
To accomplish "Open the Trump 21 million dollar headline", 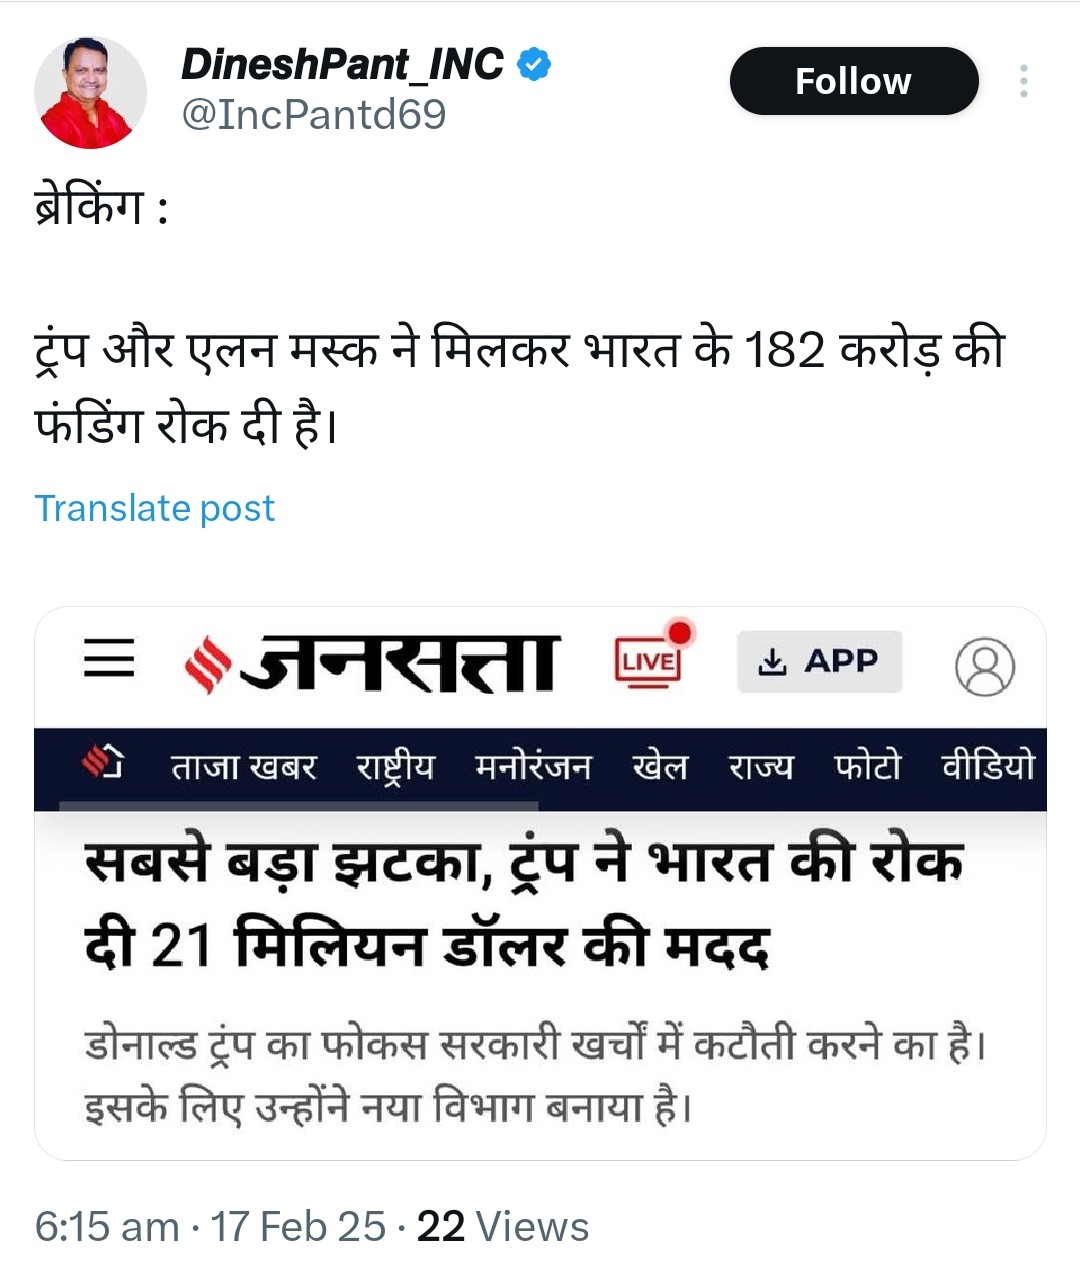I will (525, 903).
